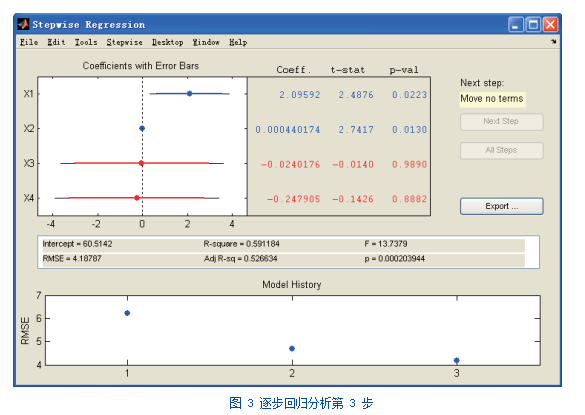Click the Export ... button
The width and height of the screenshot is (585, 415).
coord(501,206)
